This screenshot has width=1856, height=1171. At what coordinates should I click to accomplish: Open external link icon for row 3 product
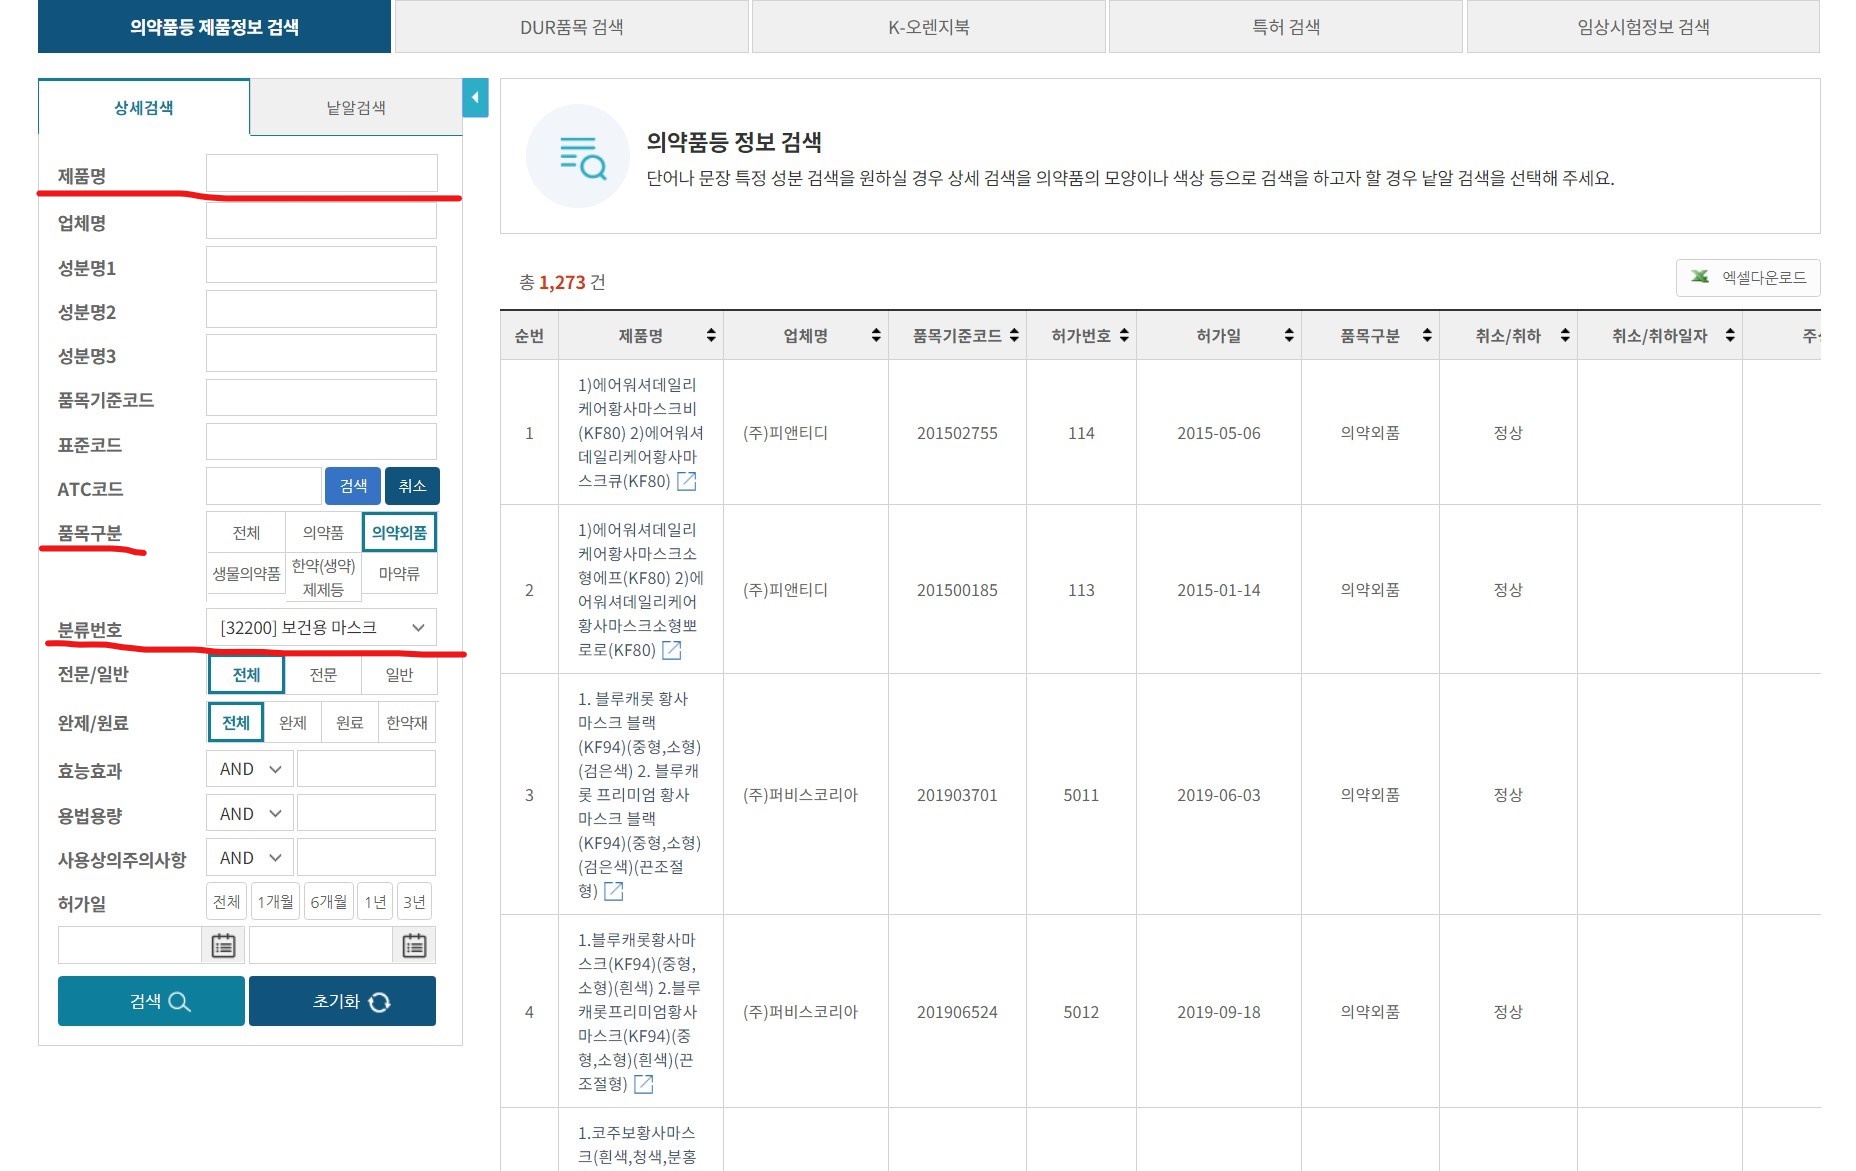click(614, 891)
